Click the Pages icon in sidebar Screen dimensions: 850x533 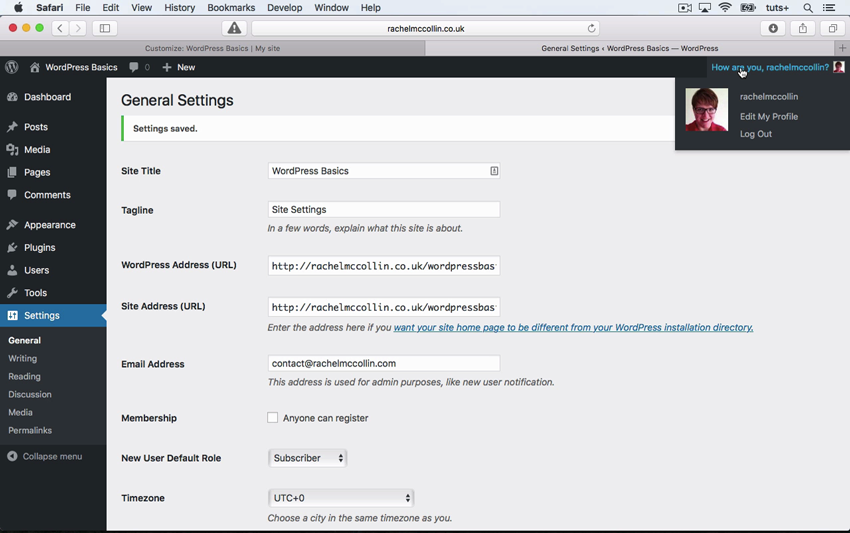[12, 172]
